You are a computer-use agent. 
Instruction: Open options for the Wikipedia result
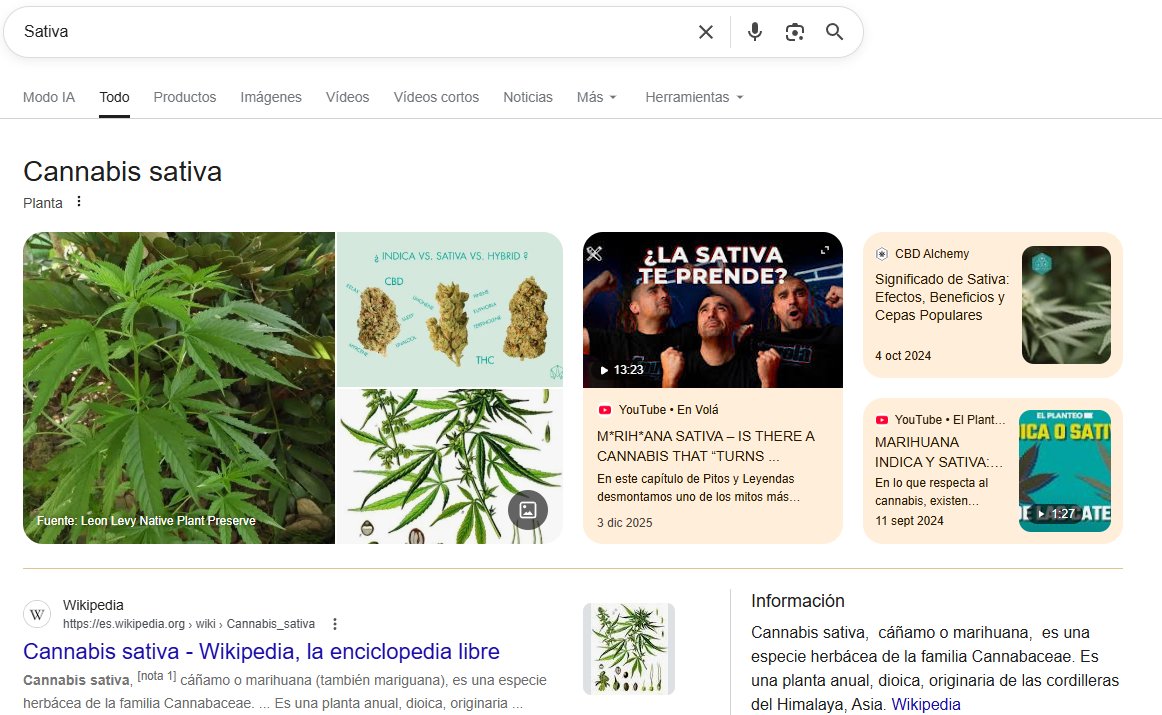point(335,624)
